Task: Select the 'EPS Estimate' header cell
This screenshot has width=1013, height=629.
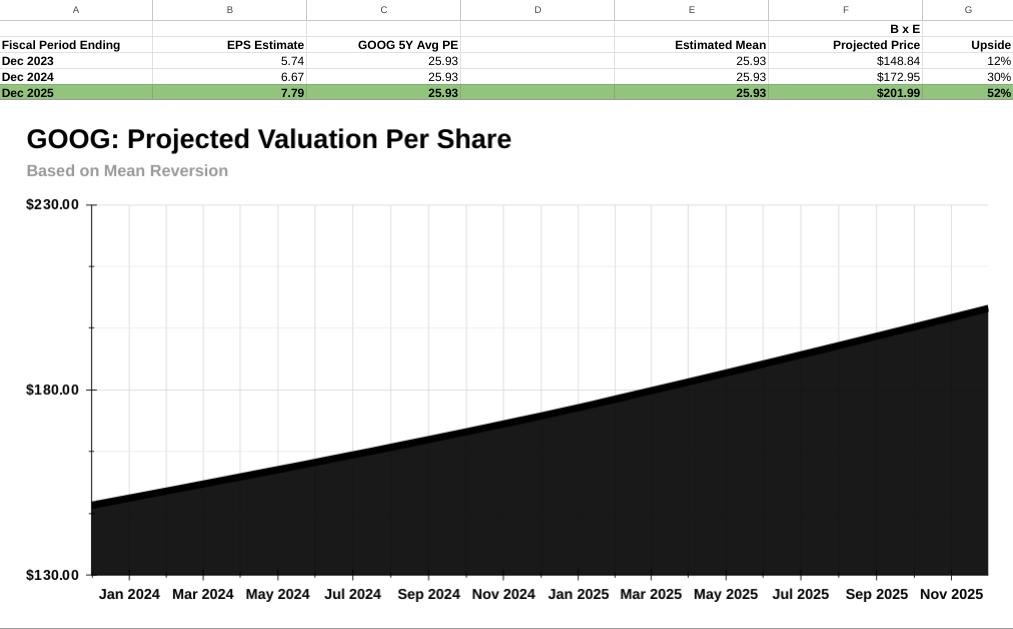Action: click(x=264, y=45)
